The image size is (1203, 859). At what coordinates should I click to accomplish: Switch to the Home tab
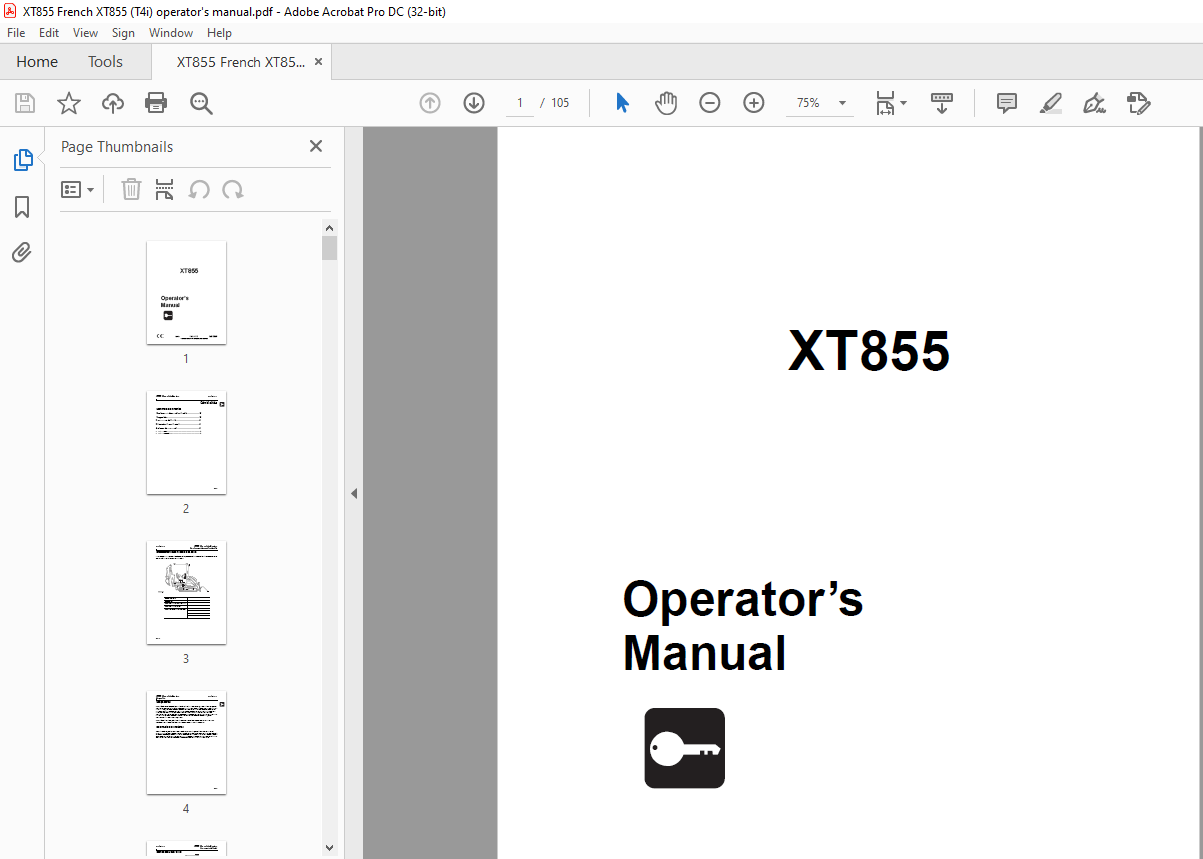click(37, 62)
